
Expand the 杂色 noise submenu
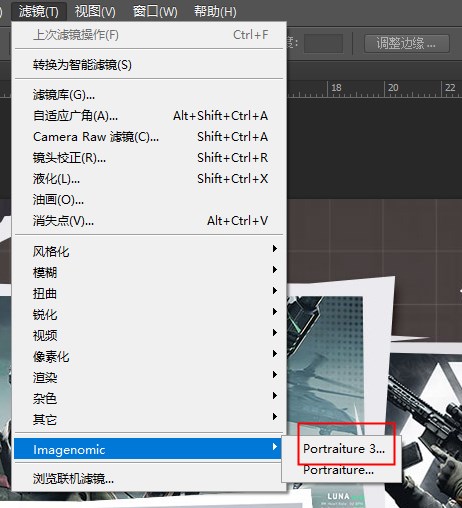[149, 398]
